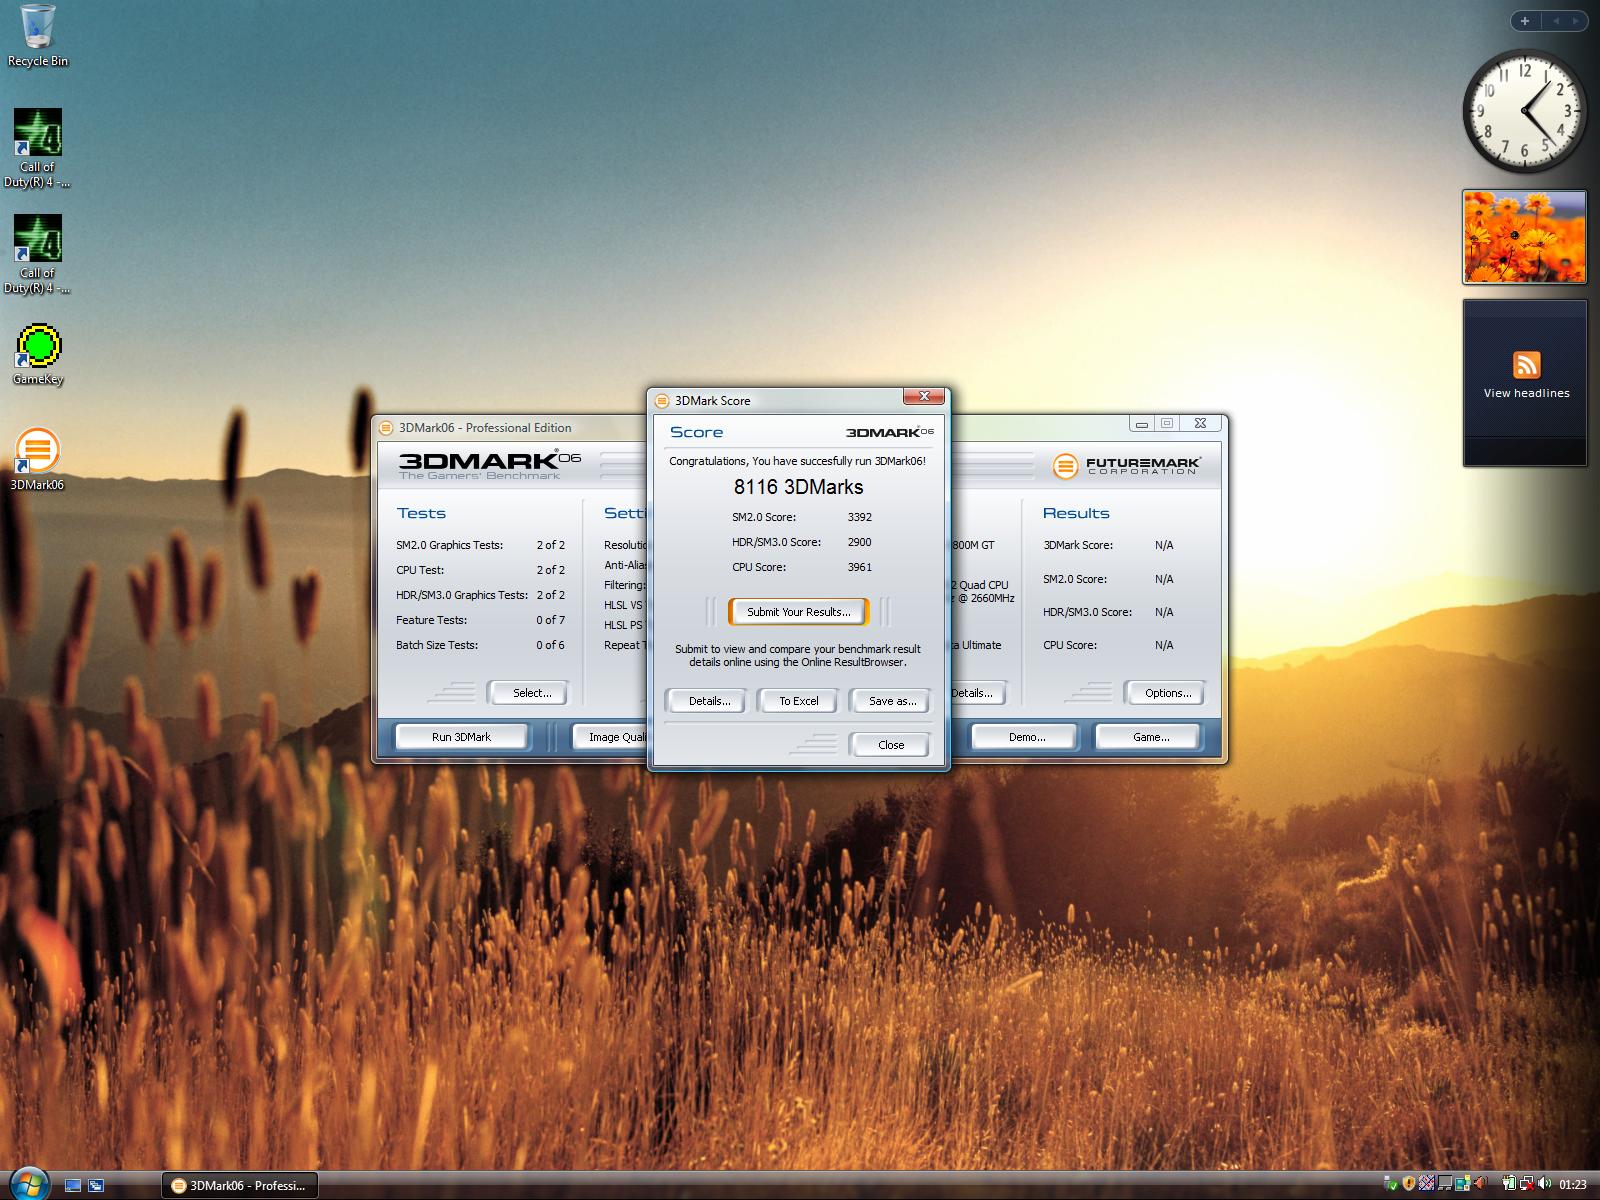Click To Excel button

click(x=798, y=701)
